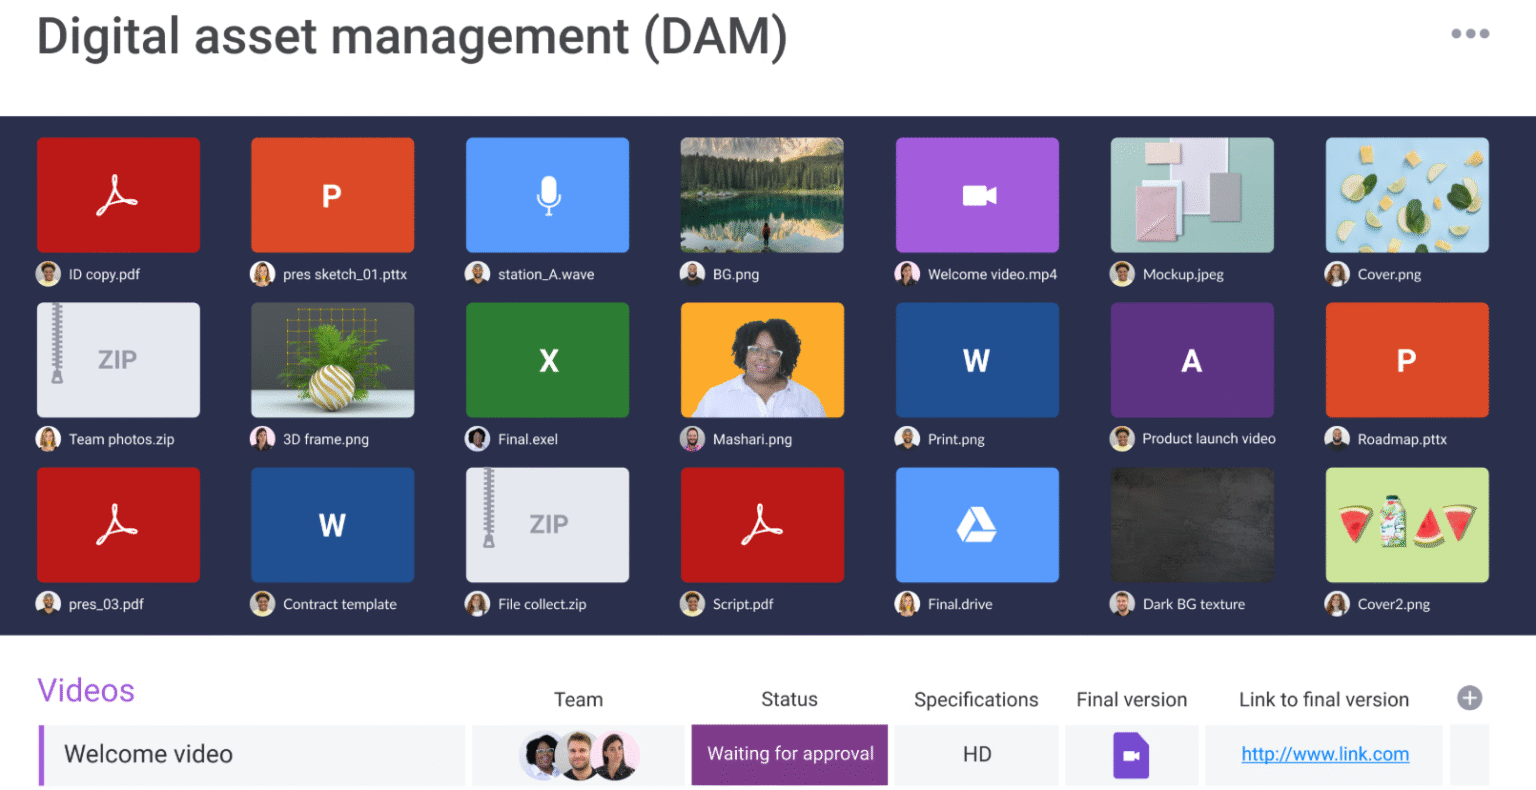Open the Product launch video tile
This screenshot has height=790, width=1536.
1192,360
